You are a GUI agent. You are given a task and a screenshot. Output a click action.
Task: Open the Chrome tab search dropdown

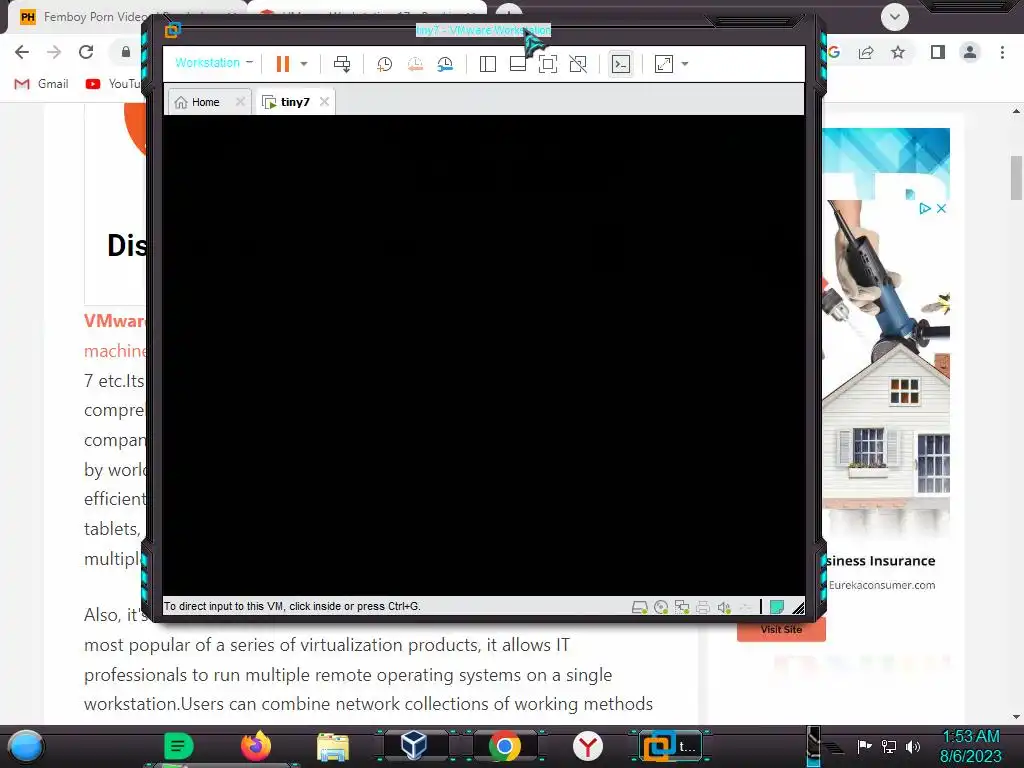[895, 17]
